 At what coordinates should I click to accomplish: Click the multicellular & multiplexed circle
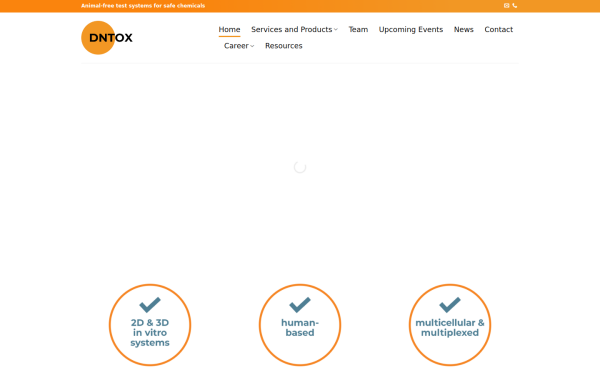[x=450, y=325]
